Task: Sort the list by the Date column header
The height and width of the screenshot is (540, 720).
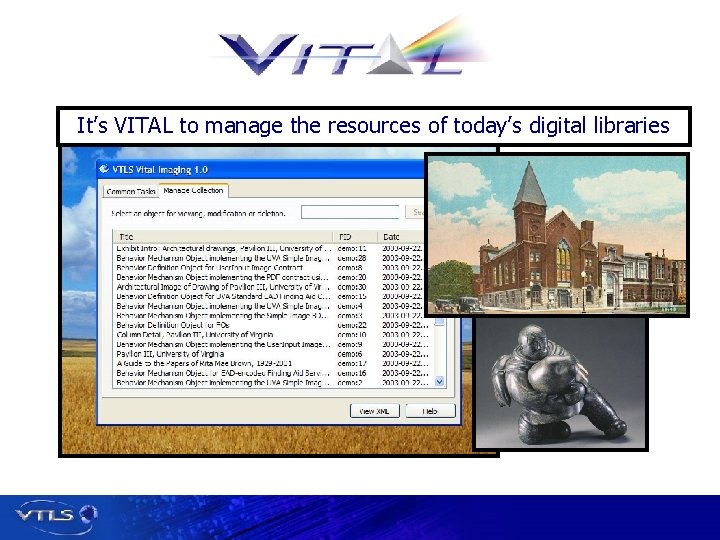Action: coord(401,237)
